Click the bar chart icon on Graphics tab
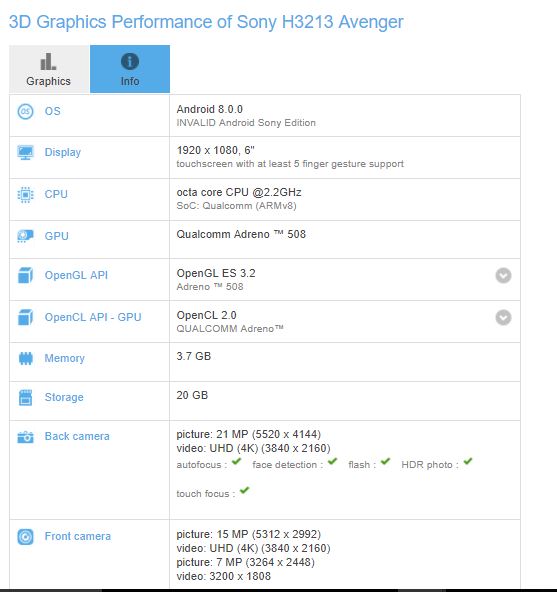The height and width of the screenshot is (592, 557). click(48, 61)
